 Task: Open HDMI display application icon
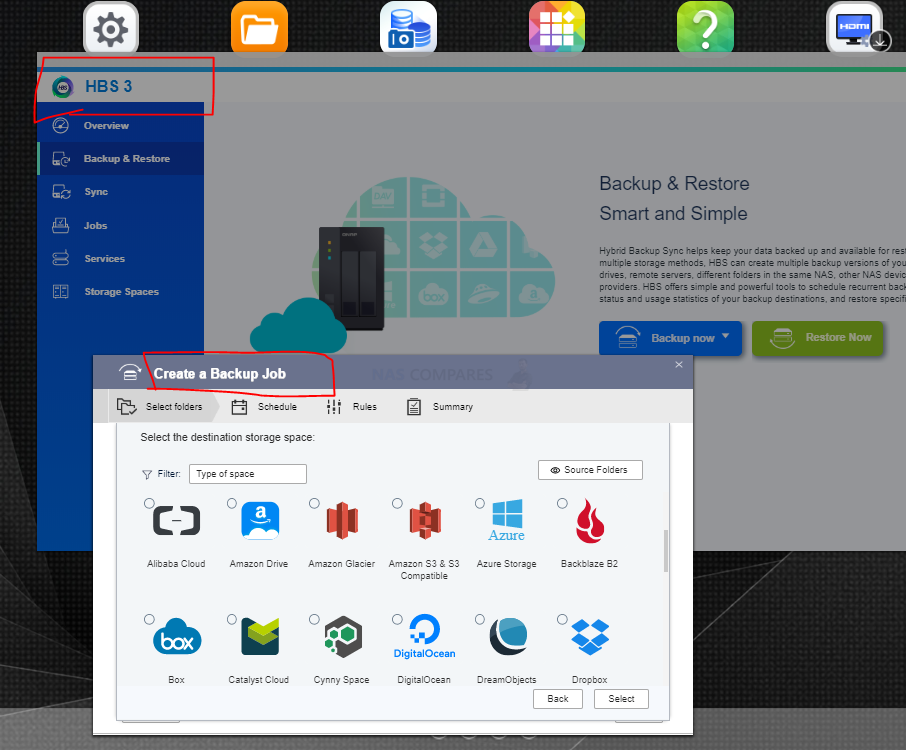[854, 28]
